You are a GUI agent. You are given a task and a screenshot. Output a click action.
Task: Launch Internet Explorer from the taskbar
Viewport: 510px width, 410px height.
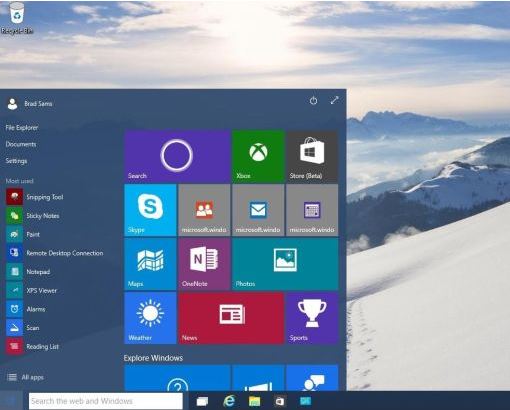point(229,401)
